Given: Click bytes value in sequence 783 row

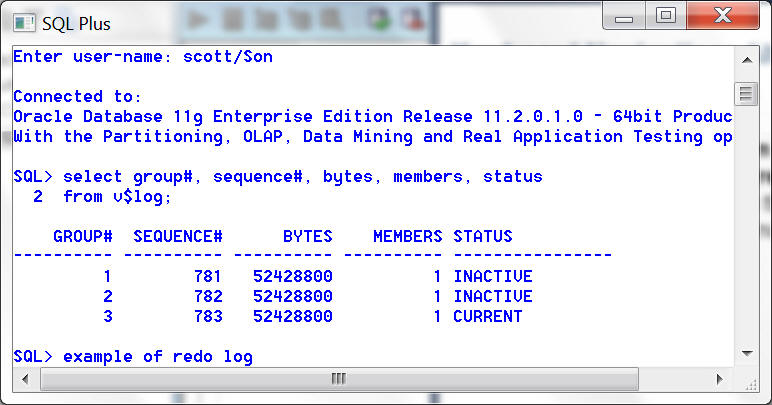Looking at the screenshot, I should 293,316.
